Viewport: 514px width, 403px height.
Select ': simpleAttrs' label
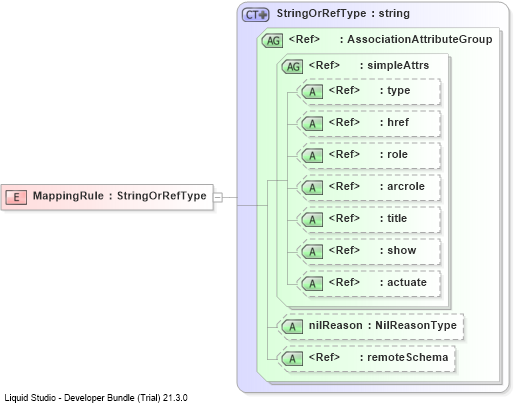point(394,65)
